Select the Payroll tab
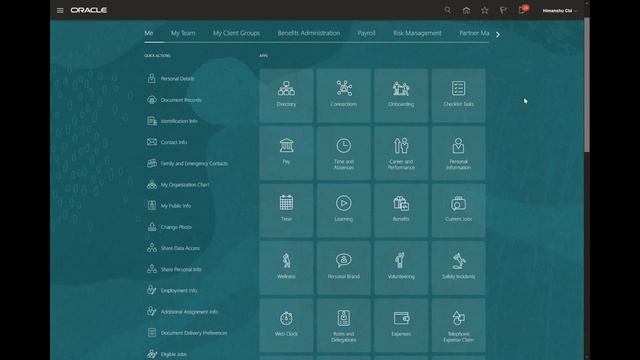The image size is (640, 360). click(x=366, y=33)
